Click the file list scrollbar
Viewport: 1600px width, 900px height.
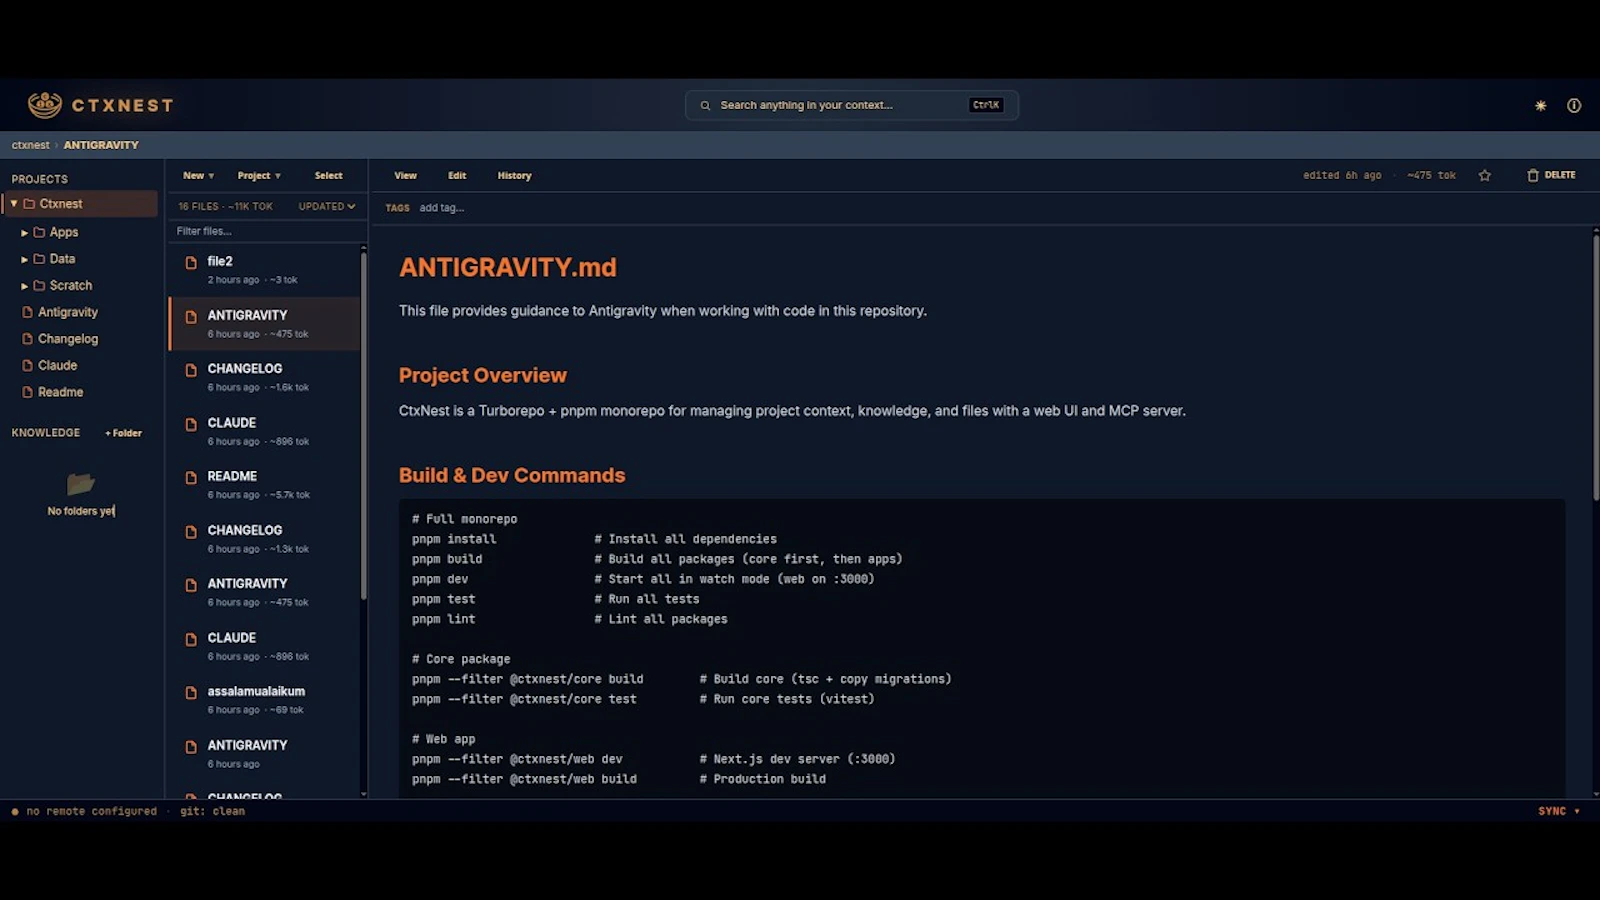(x=363, y=425)
